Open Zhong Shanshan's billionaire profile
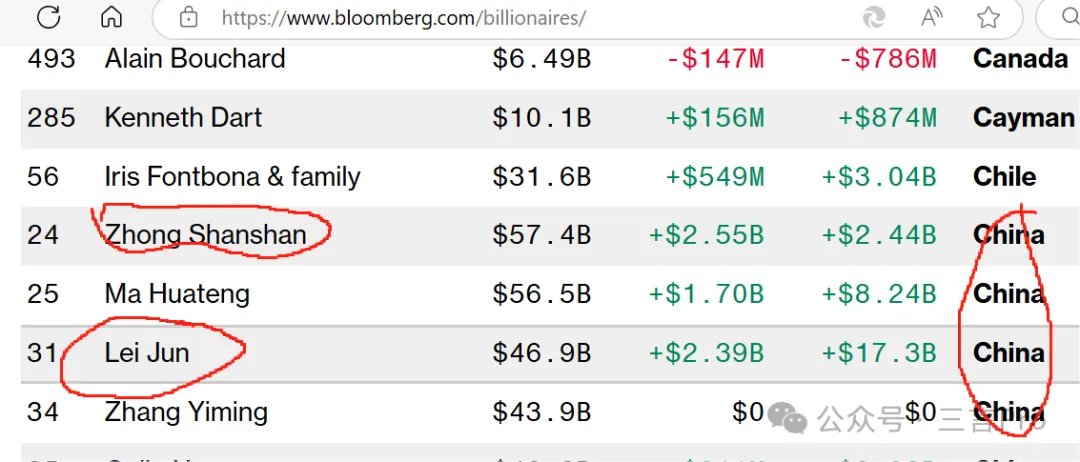 pyautogui.click(x=206, y=235)
